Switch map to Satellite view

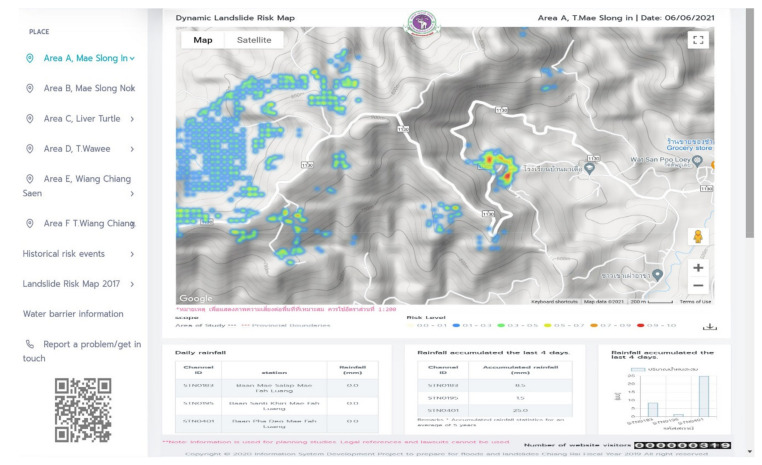point(253,40)
